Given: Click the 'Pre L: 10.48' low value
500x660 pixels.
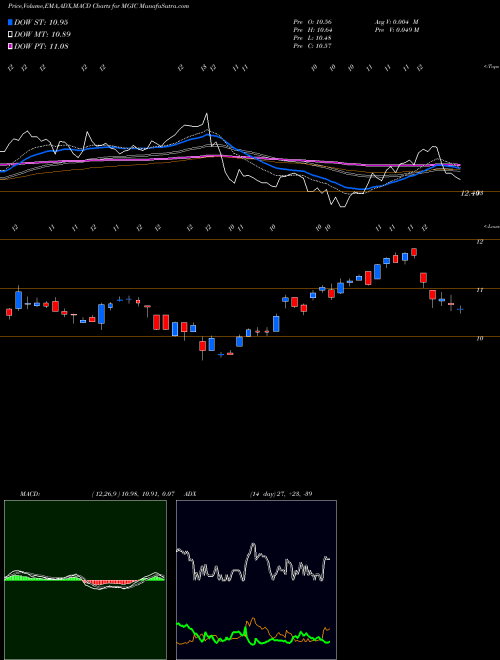Looking at the screenshot, I should click(313, 38).
